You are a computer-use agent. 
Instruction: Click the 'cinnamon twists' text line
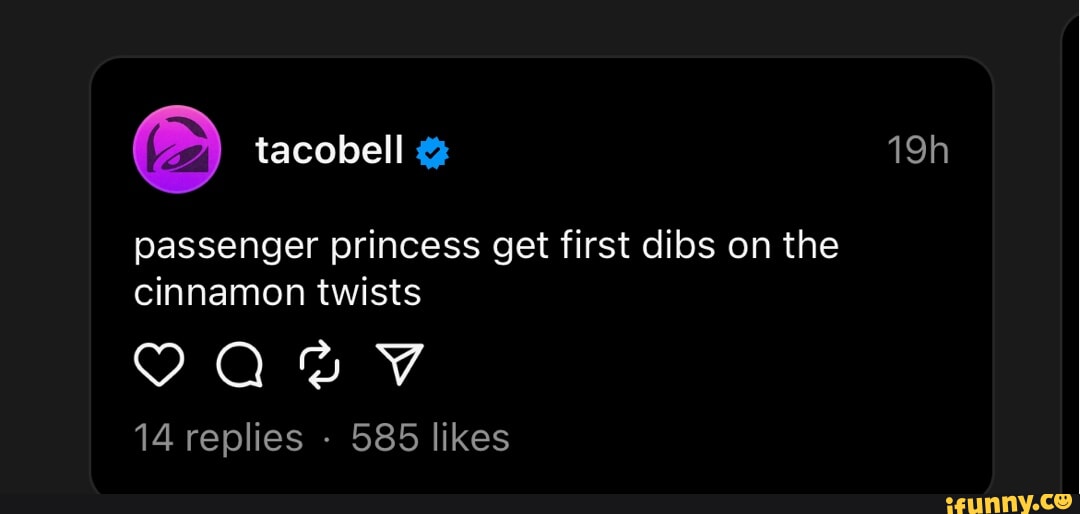277,292
